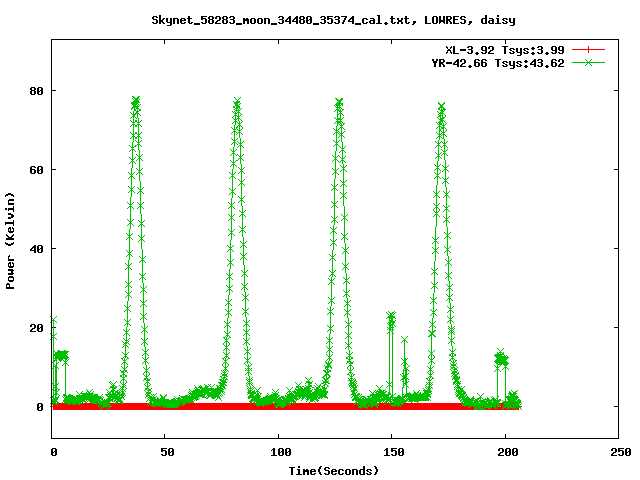Click the x-axis tick label 200
This screenshot has height=480, width=640.
point(507,452)
